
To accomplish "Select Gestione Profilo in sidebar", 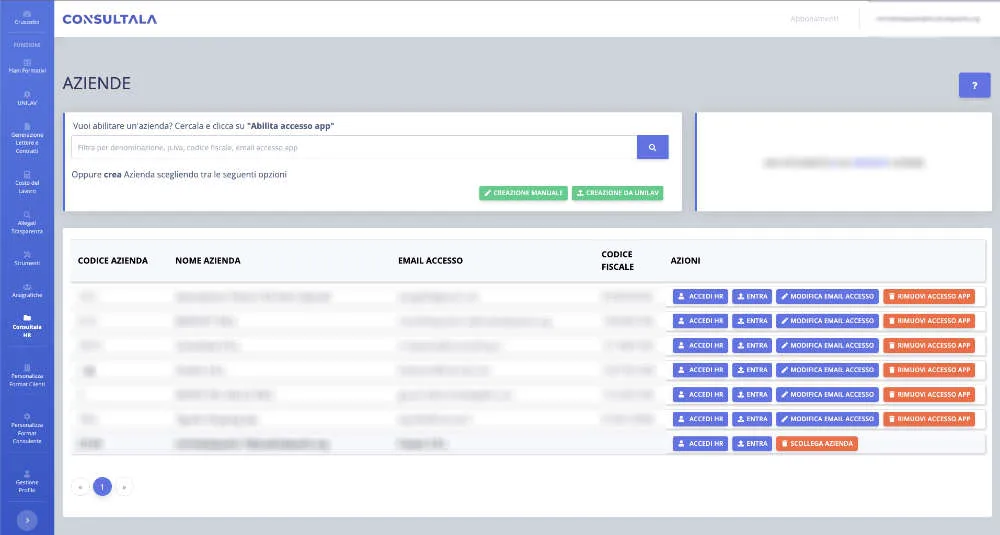I will click(x=27, y=481).
